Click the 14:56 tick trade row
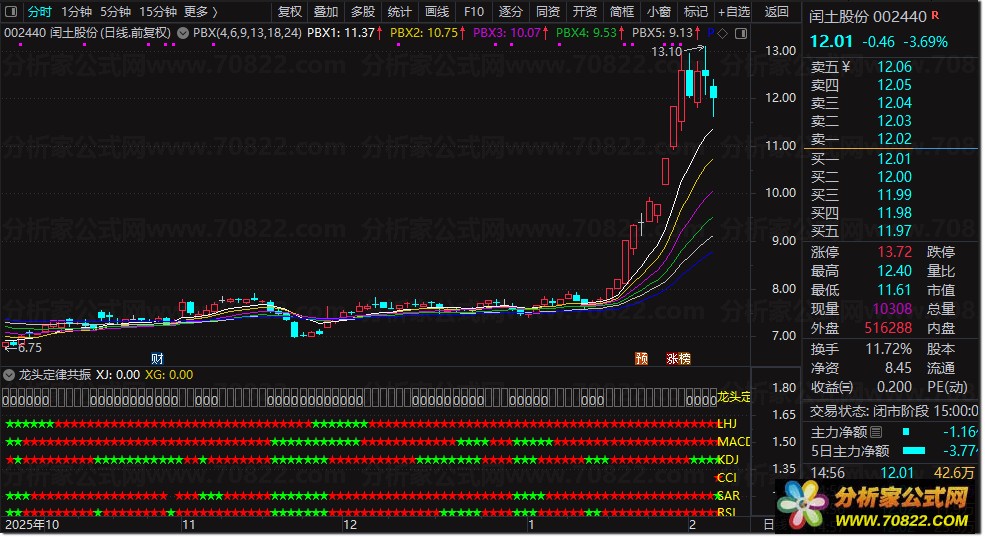The height and width of the screenshot is (537, 985). 892,473
